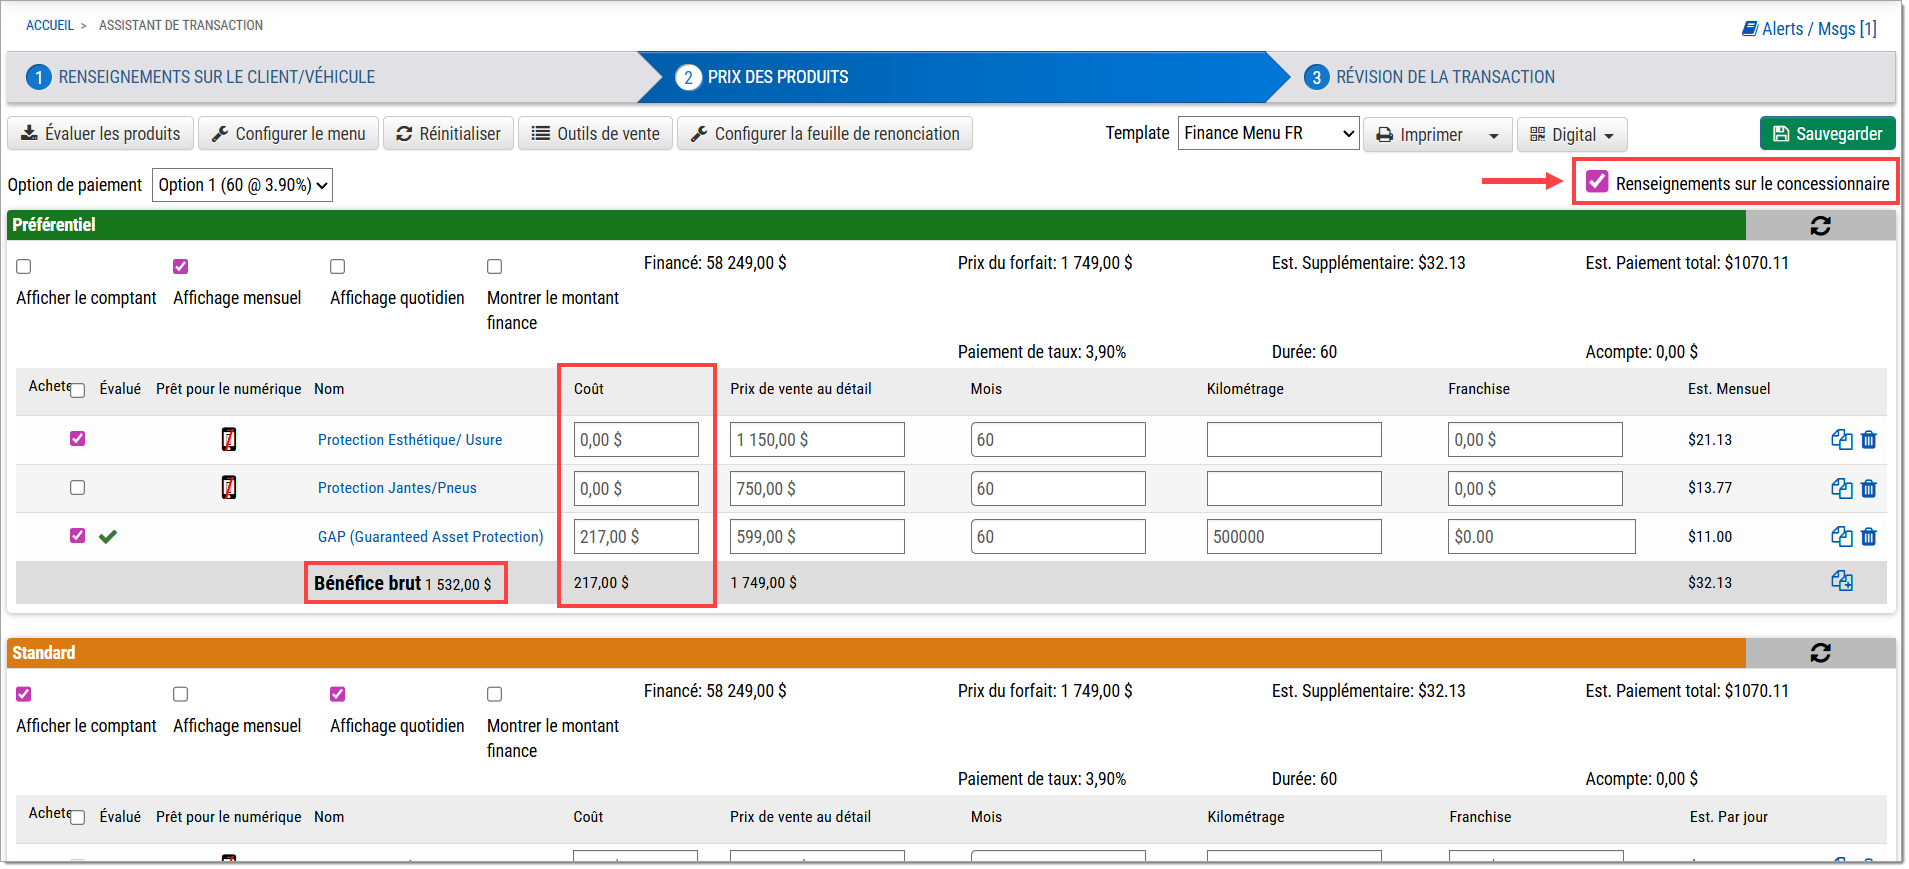Click the refresh icon in Préférentiel header

tap(1820, 226)
